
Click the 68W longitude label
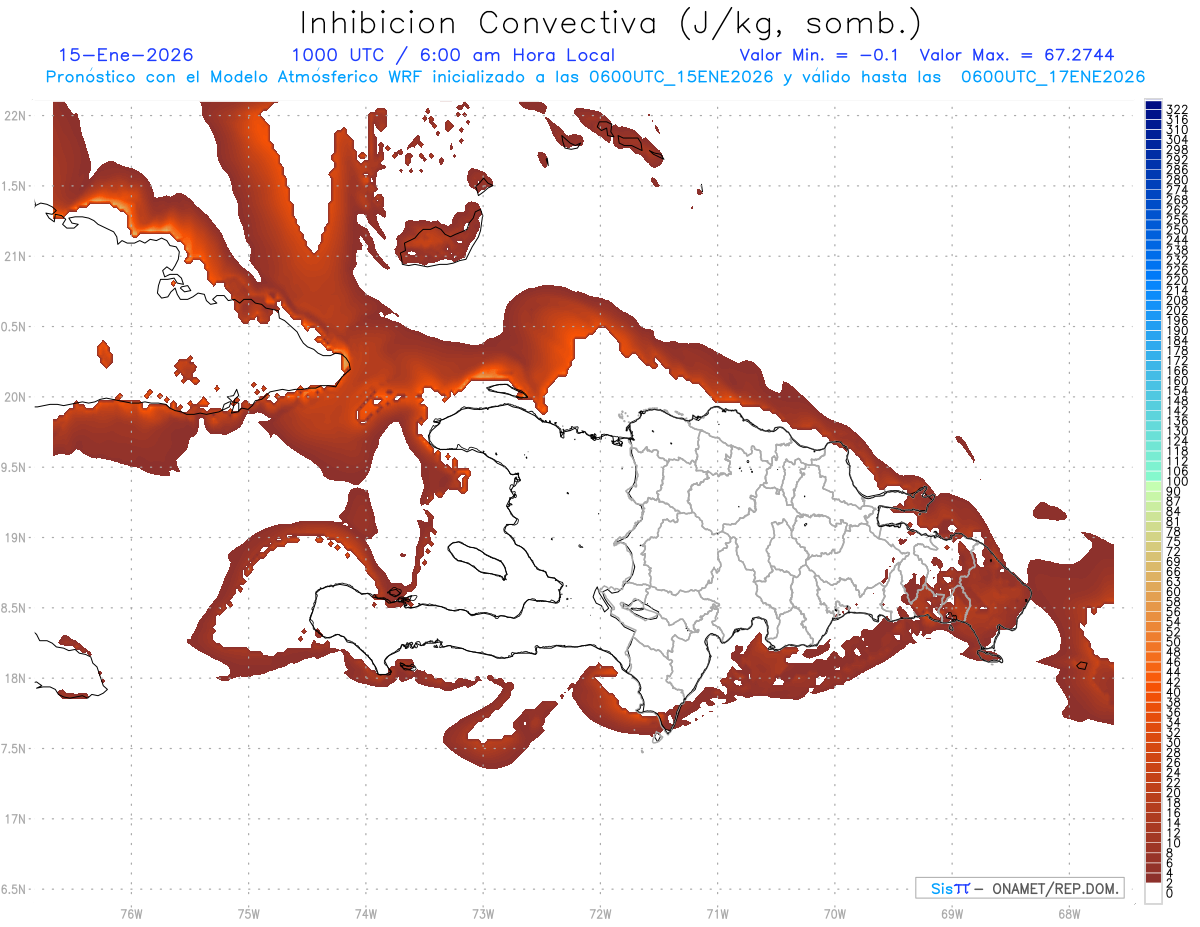pos(1069,913)
